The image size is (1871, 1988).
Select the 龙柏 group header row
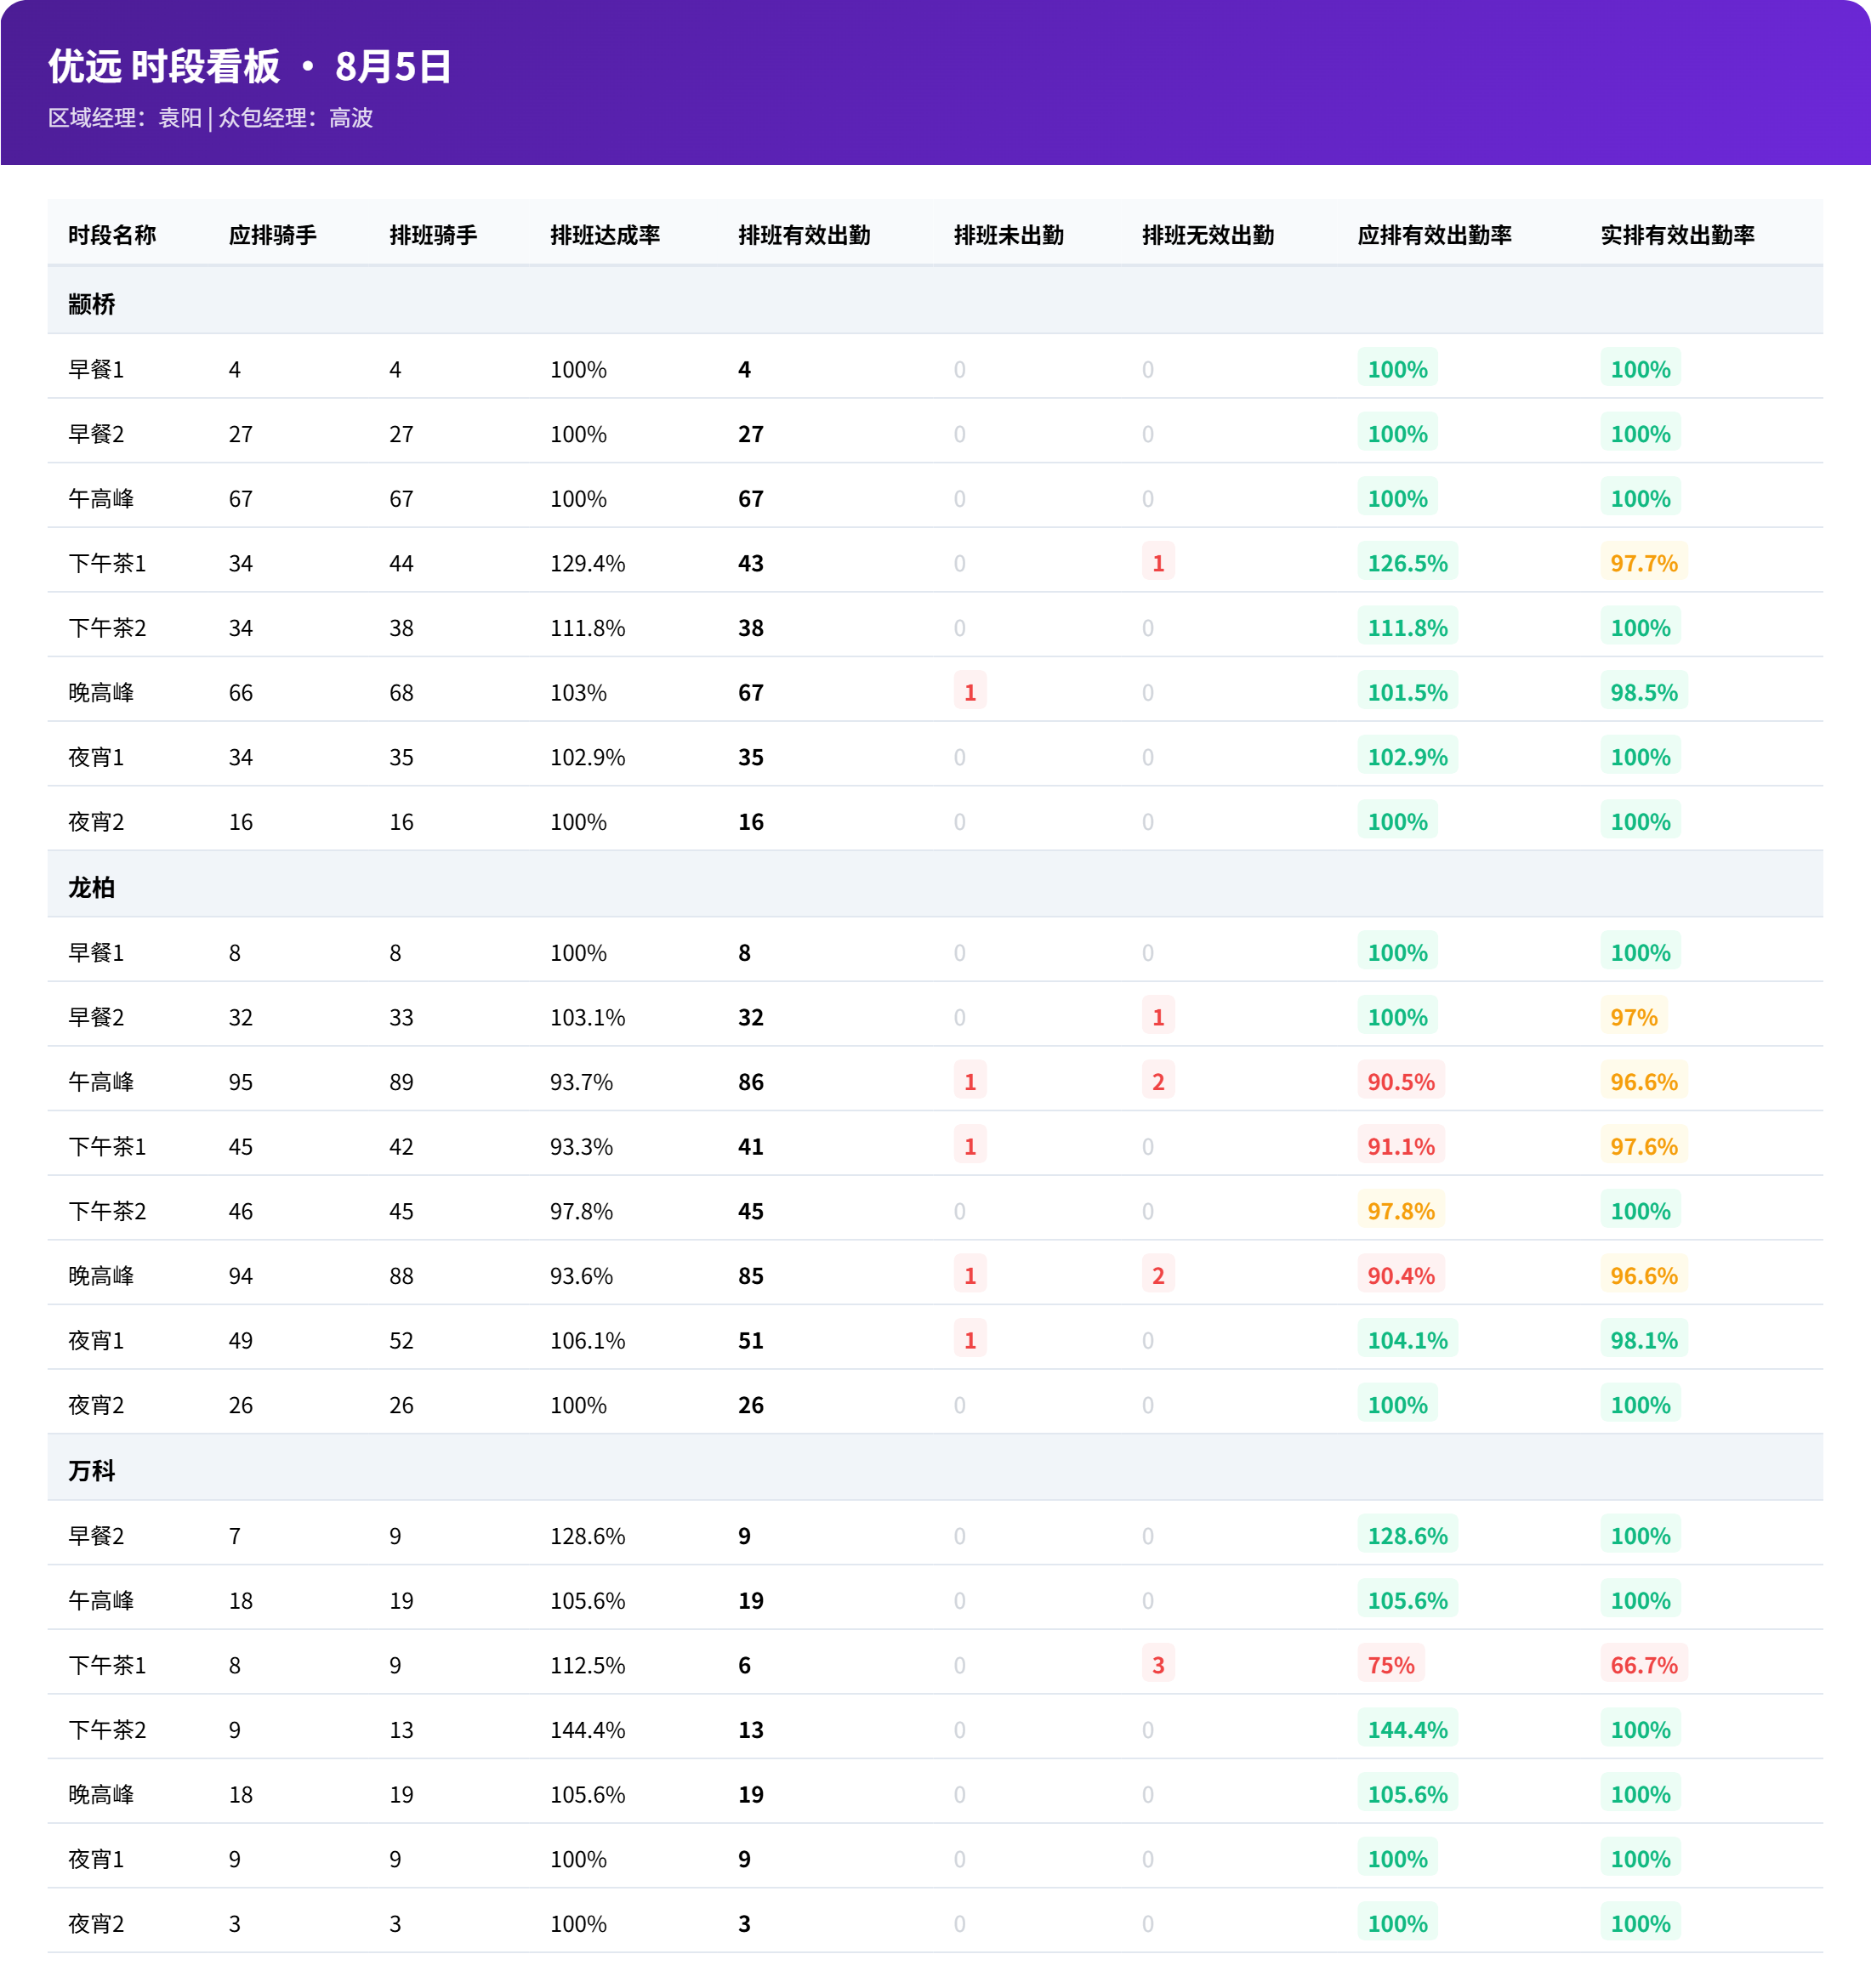point(935,884)
